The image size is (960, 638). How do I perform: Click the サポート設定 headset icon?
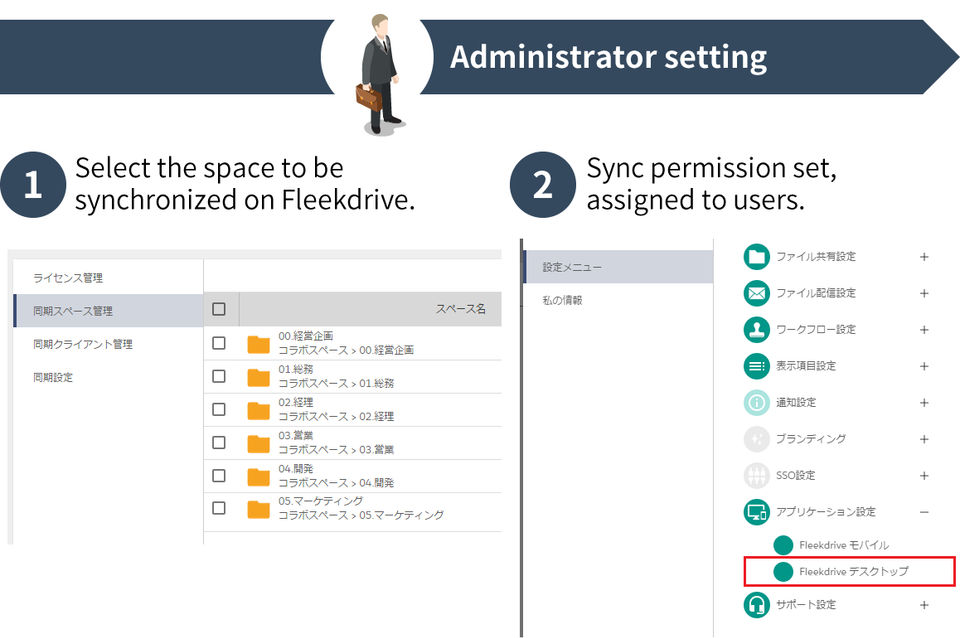coord(757,605)
